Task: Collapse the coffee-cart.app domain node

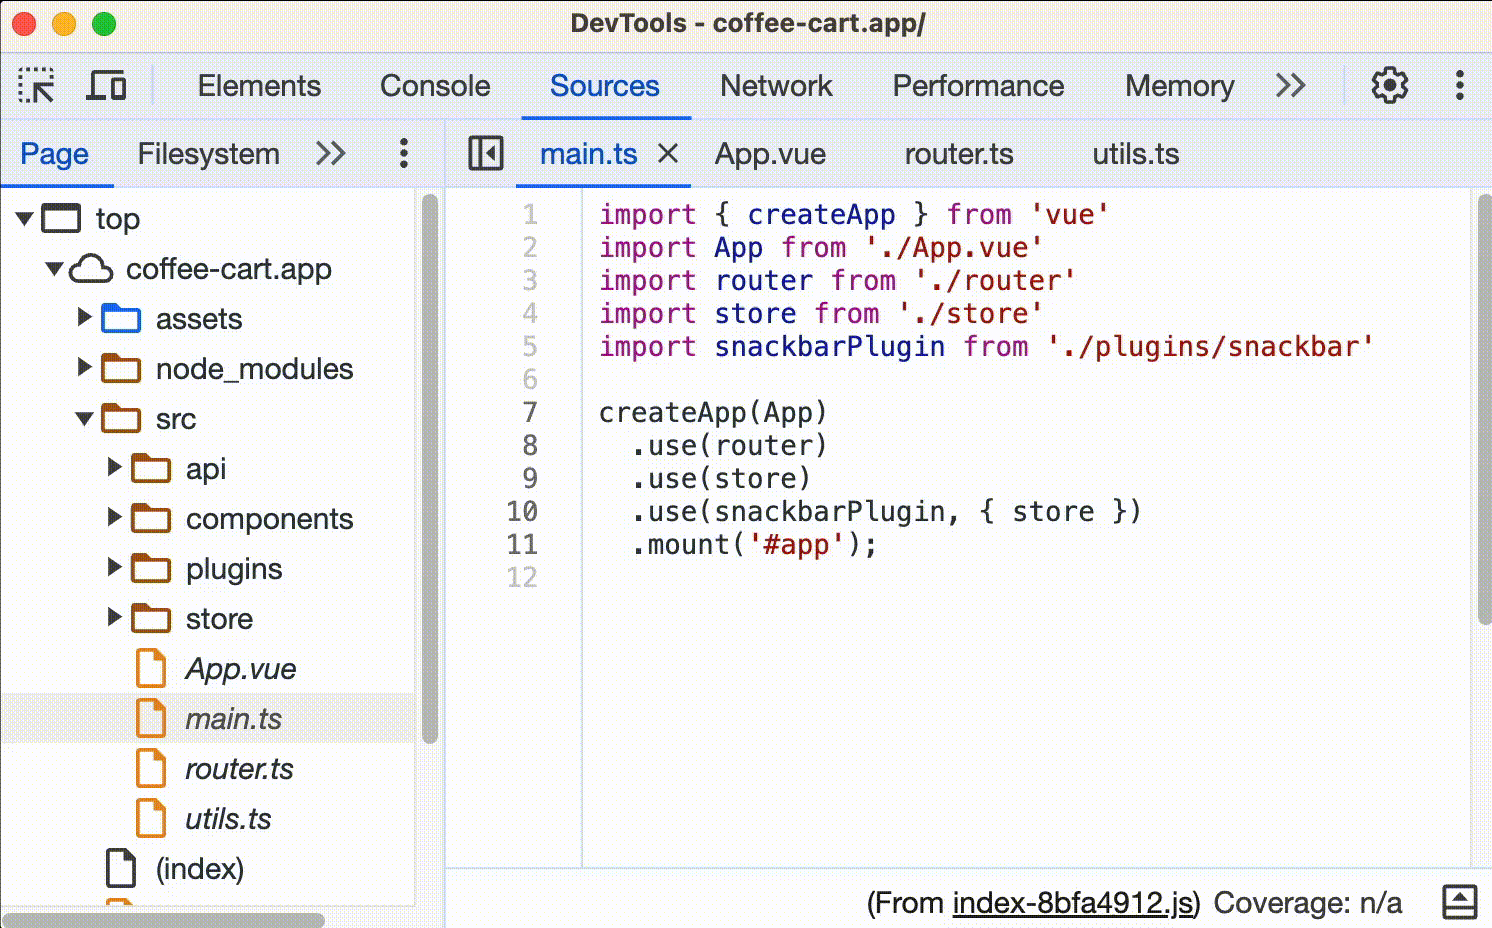Action: [x=55, y=268]
